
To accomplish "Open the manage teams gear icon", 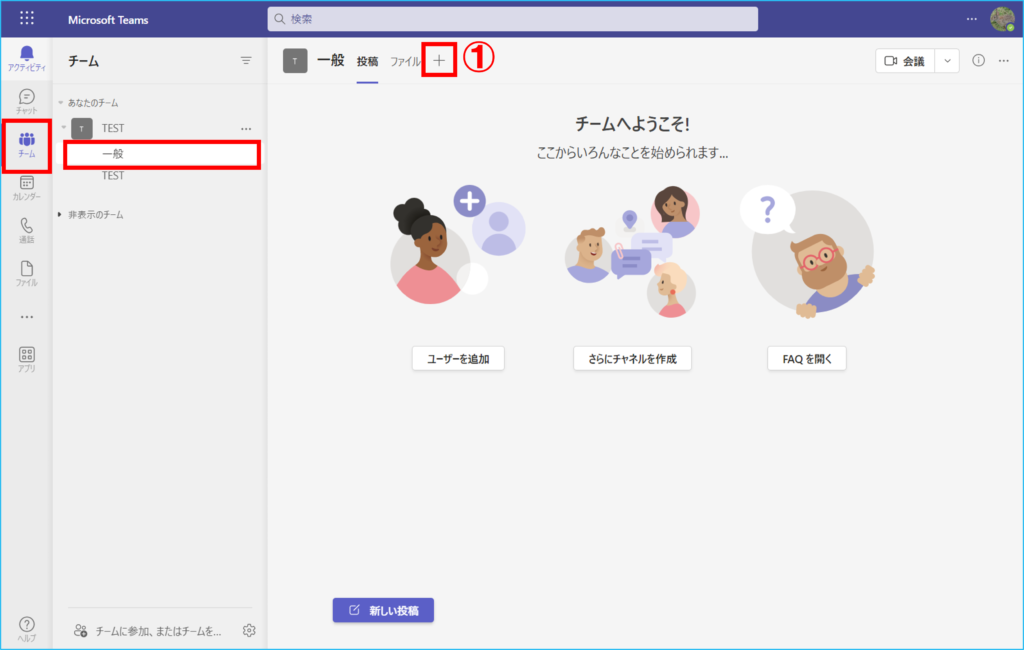I will (x=249, y=630).
